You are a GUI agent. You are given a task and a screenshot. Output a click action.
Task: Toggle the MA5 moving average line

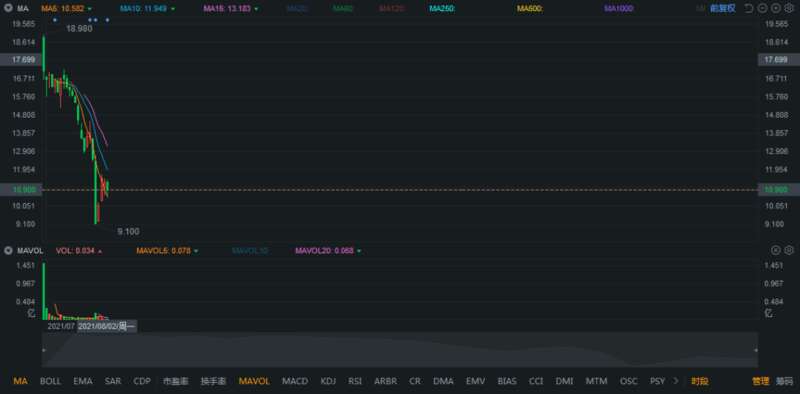[x=66, y=9]
